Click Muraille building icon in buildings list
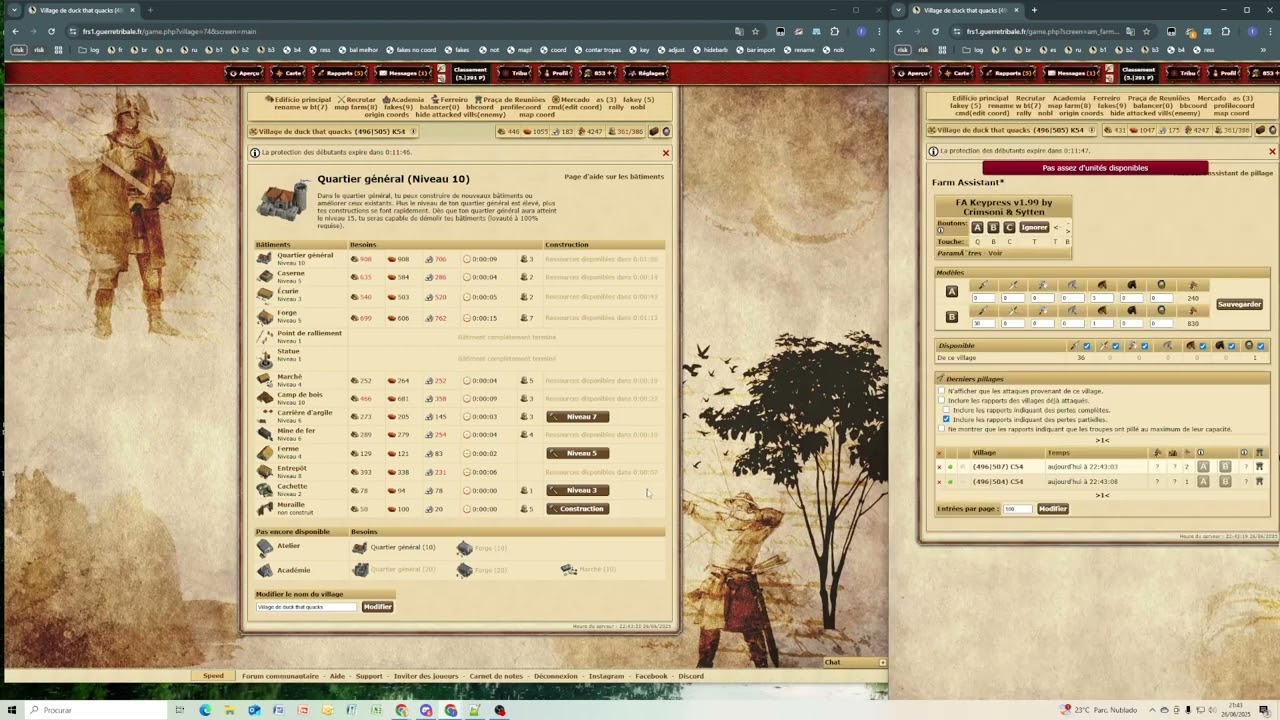The height and width of the screenshot is (720, 1280). click(264, 508)
